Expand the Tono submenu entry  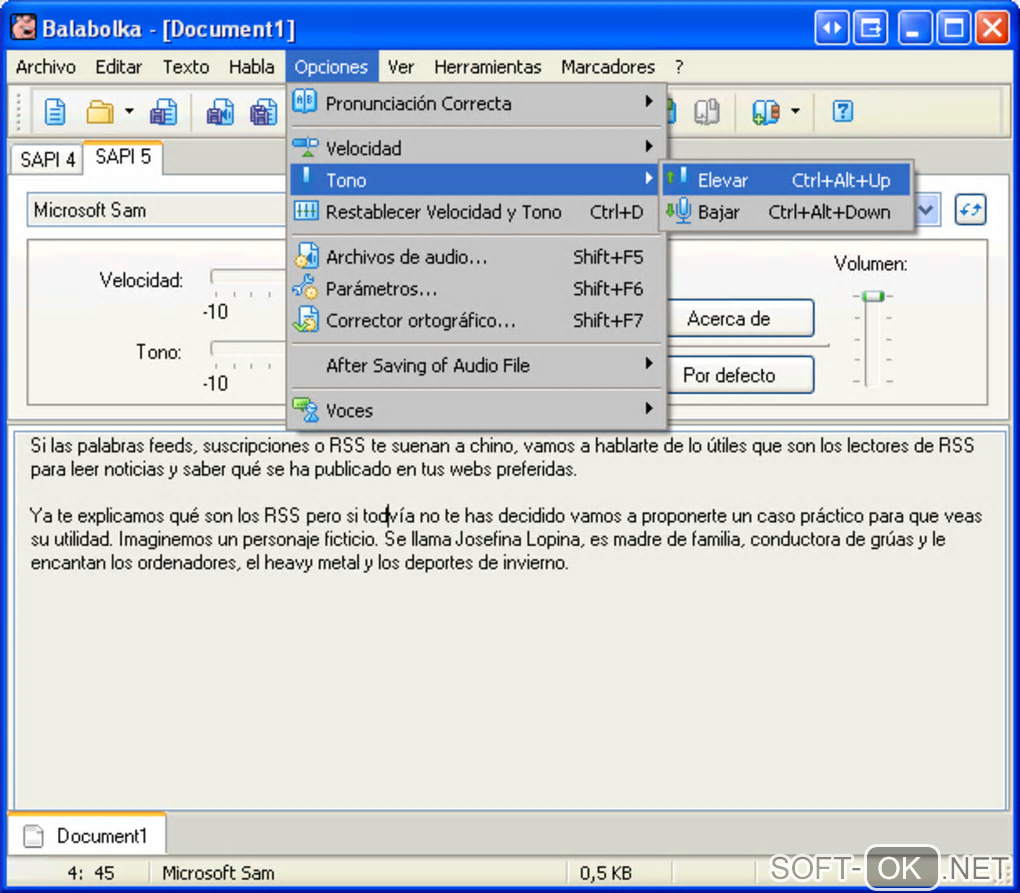pos(474,180)
